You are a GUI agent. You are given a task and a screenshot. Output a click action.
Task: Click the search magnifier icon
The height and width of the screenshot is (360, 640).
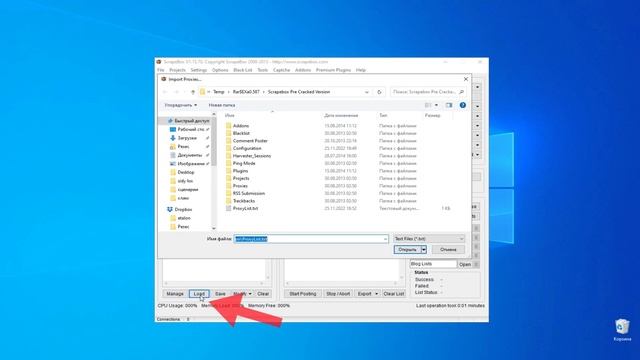click(462, 92)
